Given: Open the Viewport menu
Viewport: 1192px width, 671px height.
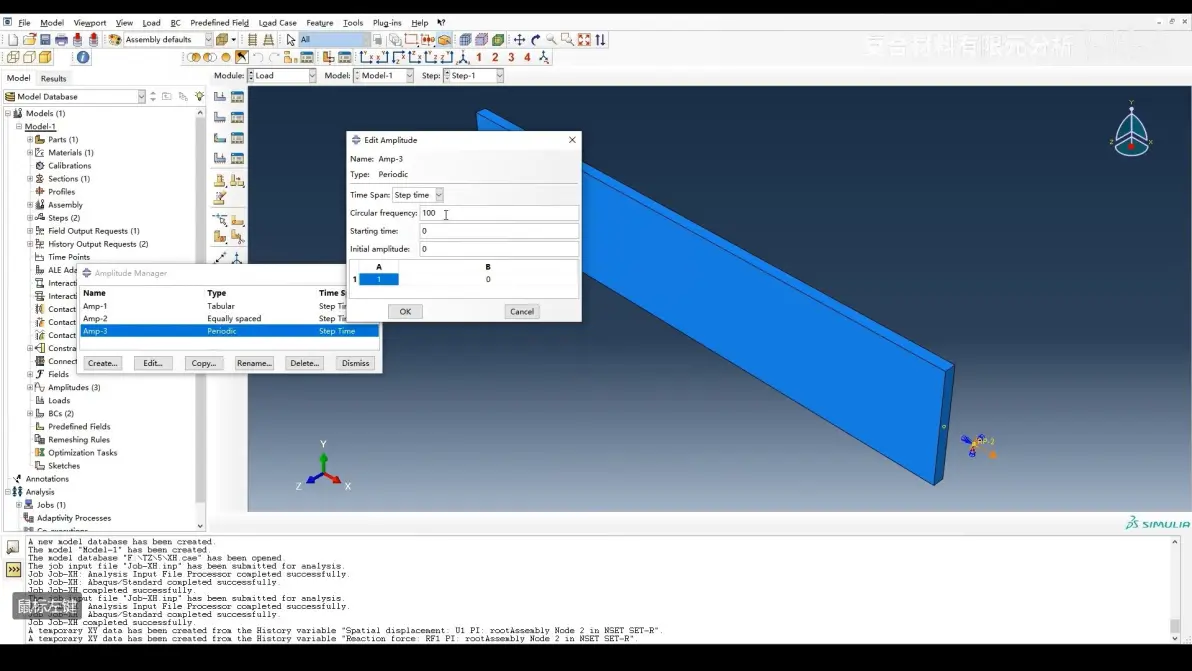Looking at the screenshot, I should coord(90,23).
